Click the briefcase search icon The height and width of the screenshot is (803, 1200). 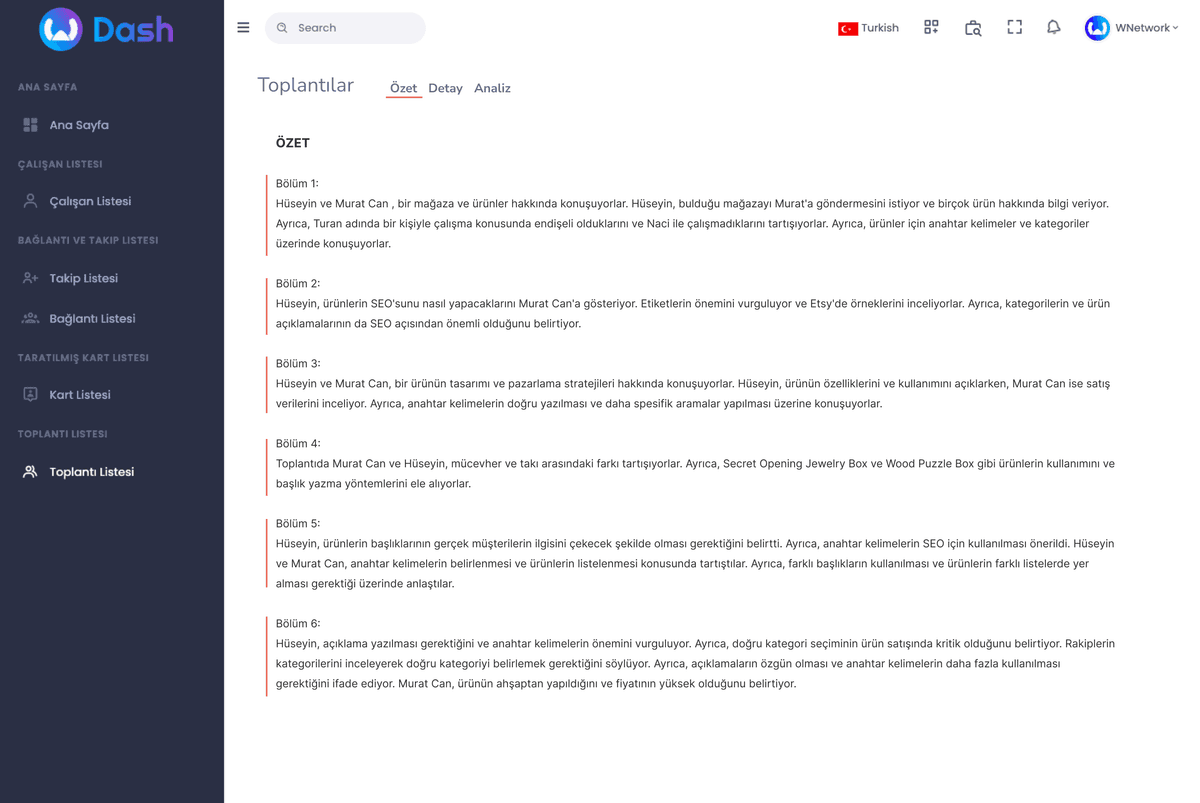[x=973, y=28]
